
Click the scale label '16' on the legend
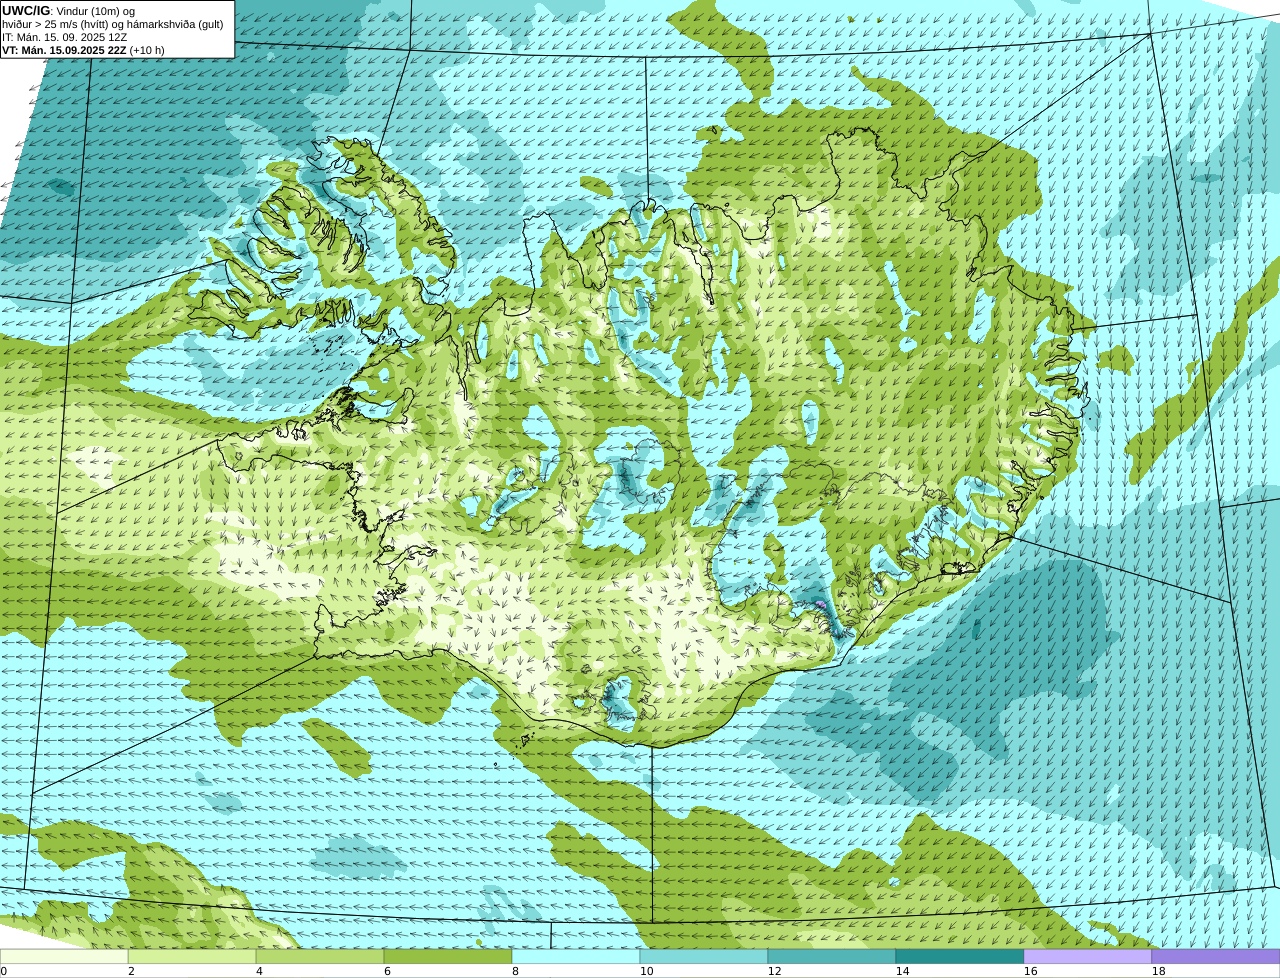click(1030, 971)
